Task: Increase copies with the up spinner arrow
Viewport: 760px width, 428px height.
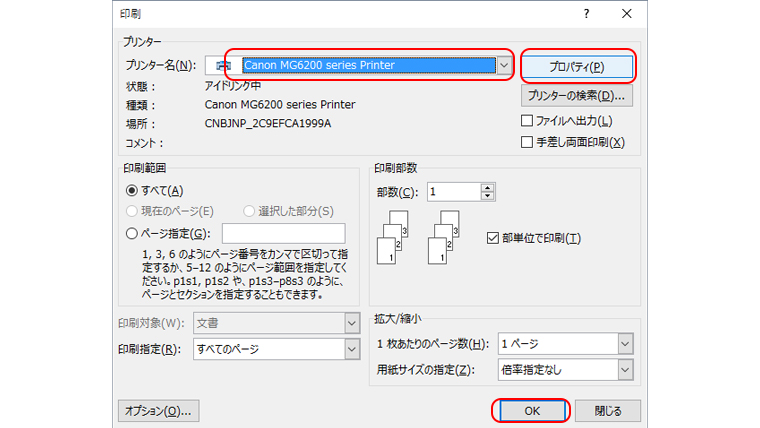Action: [487, 186]
